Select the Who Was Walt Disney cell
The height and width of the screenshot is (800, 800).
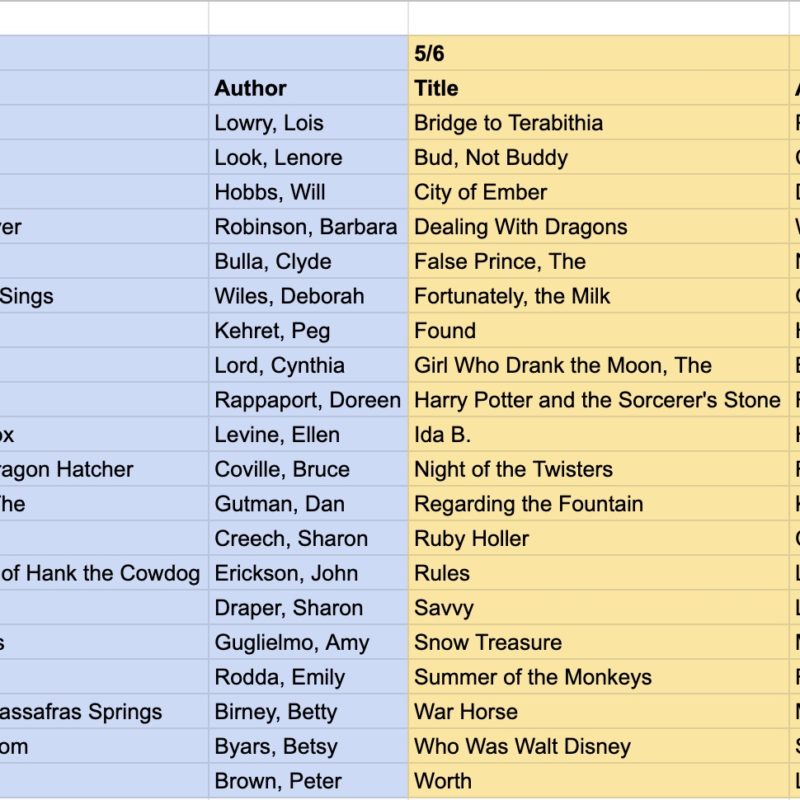click(598, 747)
